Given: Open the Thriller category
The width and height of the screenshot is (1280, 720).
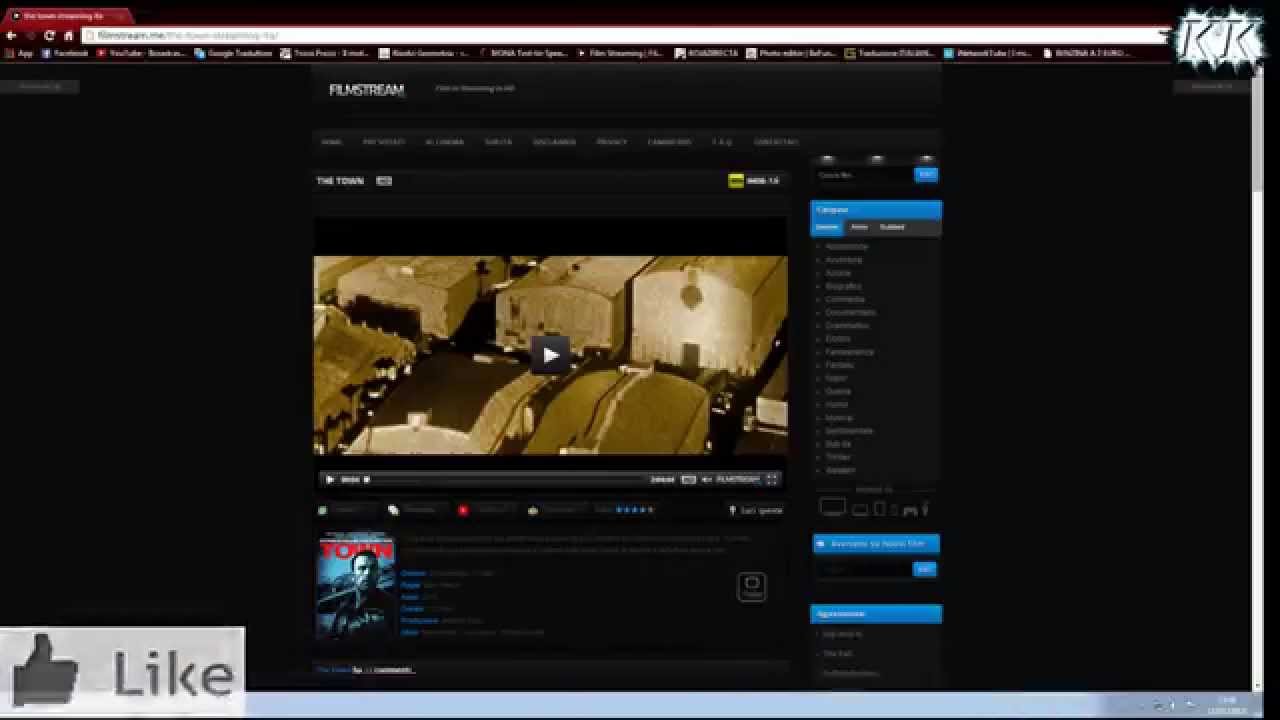Looking at the screenshot, I should coord(838,457).
